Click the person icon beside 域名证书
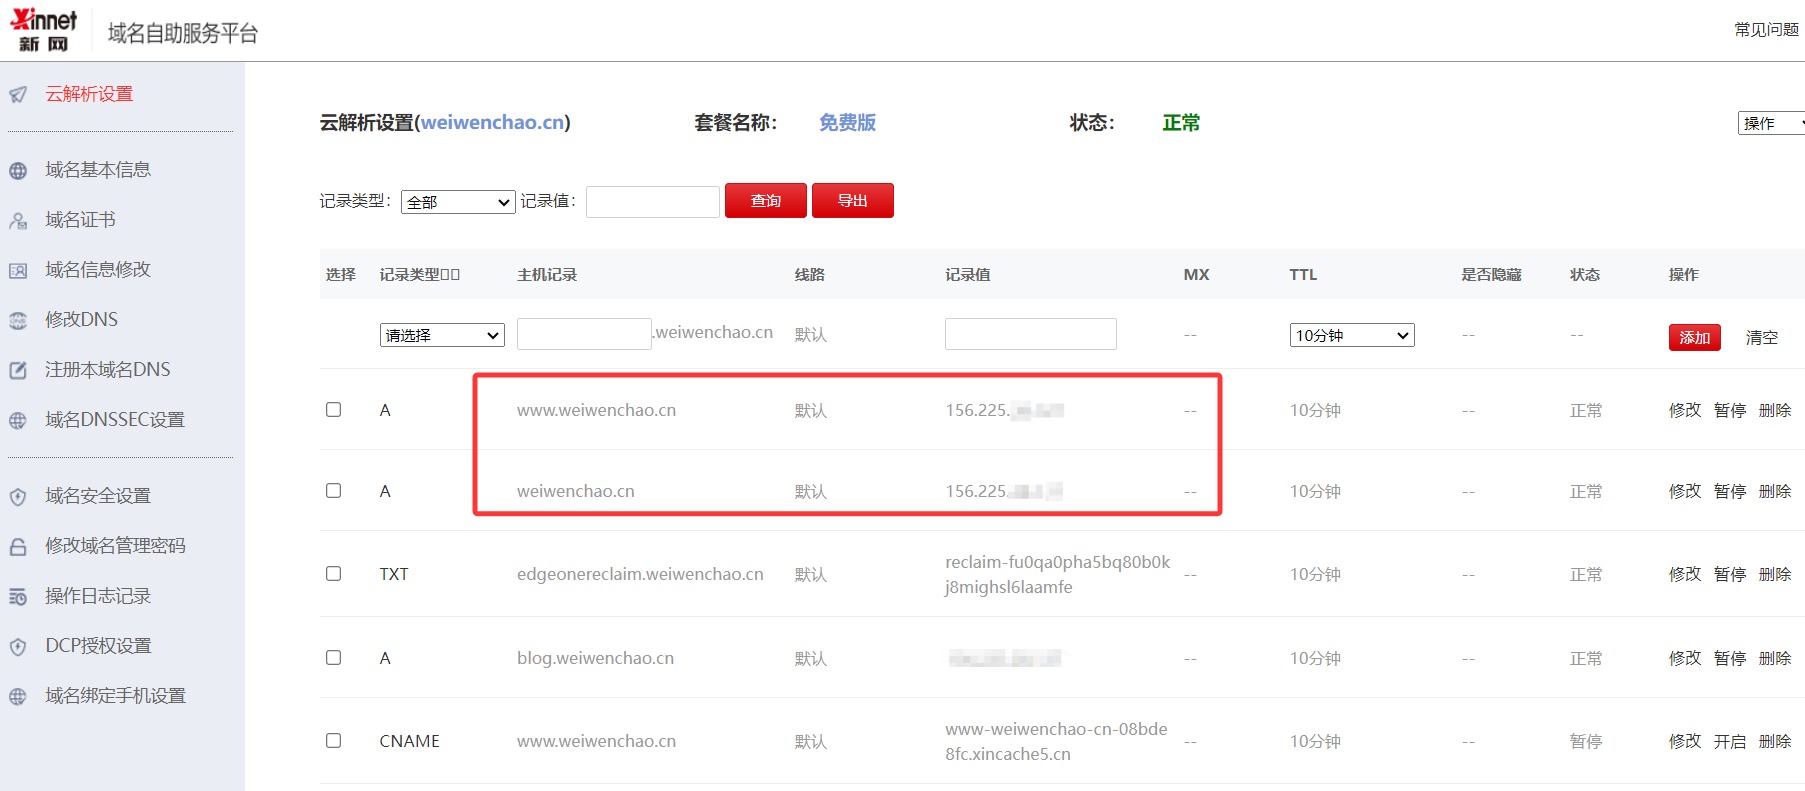The width and height of the screenshot is (1805, 791). pyautogui.click(x=18, y=221)
